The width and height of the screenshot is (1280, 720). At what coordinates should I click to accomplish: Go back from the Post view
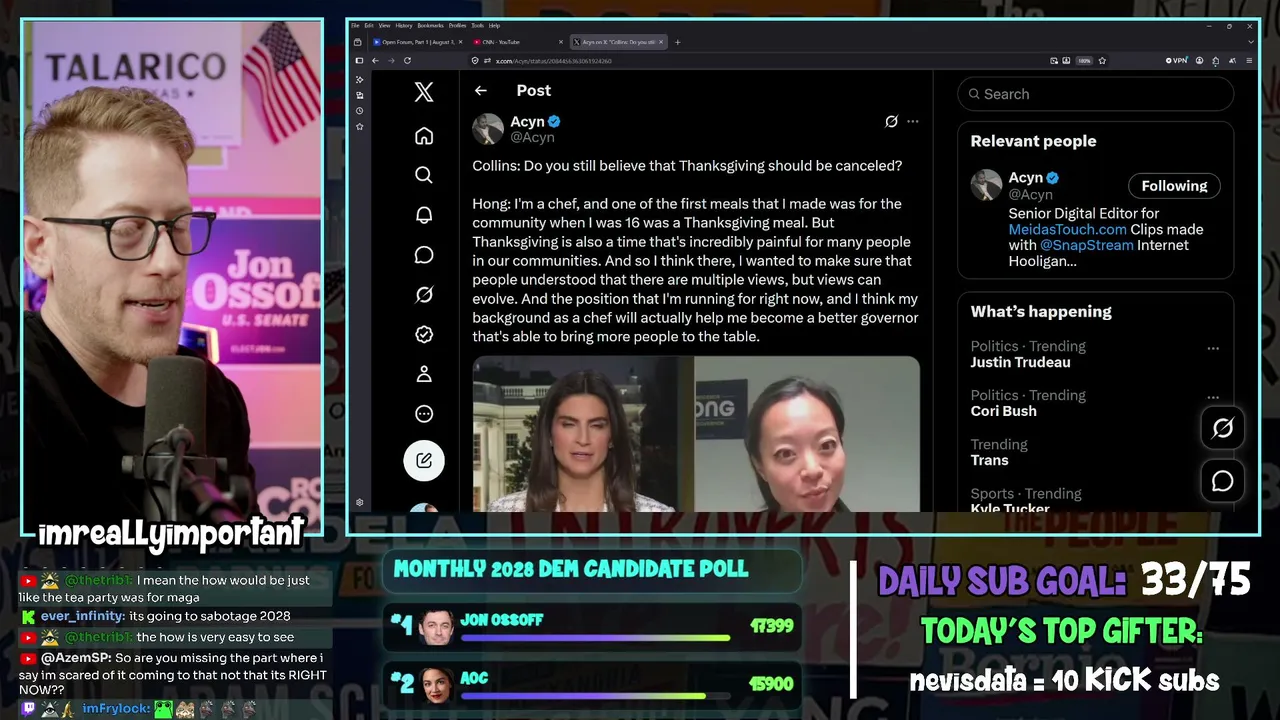tap(481, 90)
